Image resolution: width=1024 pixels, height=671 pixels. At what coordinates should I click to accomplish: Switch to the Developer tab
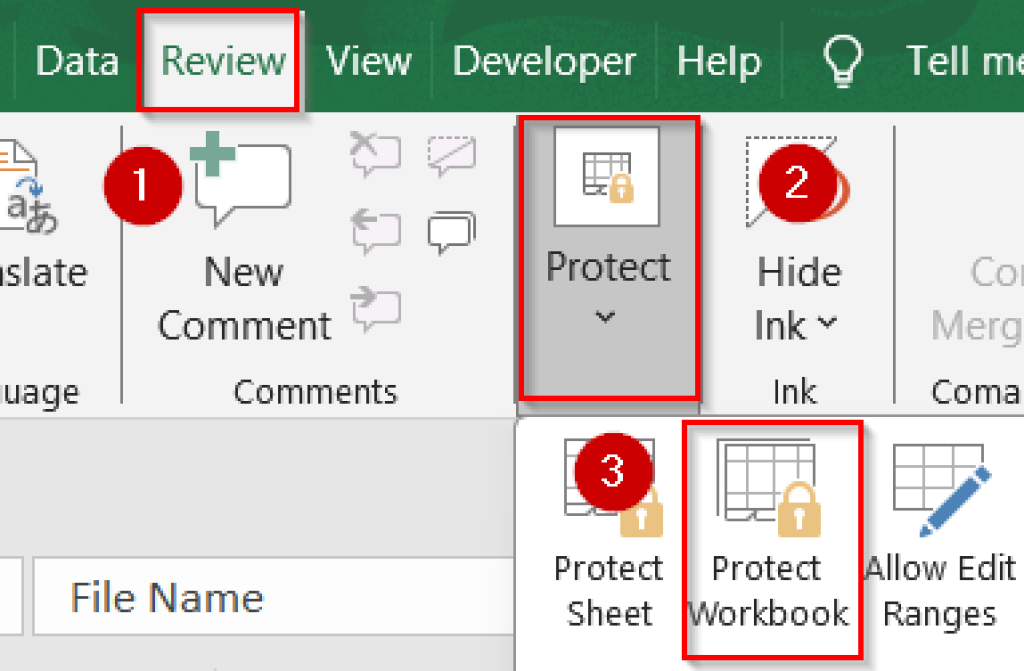[544, 60]
